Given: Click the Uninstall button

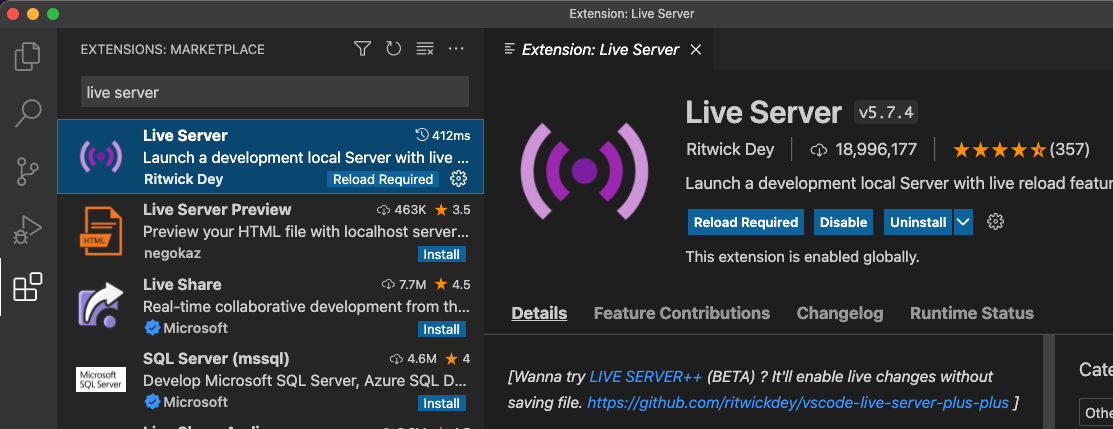Looking at the screenshot, I should 918,222.
